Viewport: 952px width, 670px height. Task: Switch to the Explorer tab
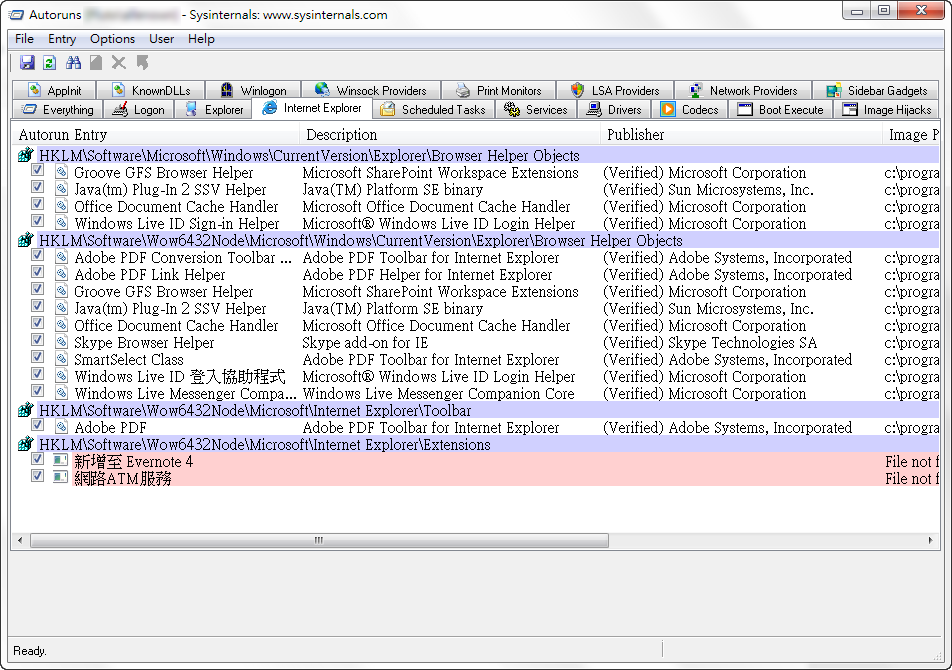point(213,110)
